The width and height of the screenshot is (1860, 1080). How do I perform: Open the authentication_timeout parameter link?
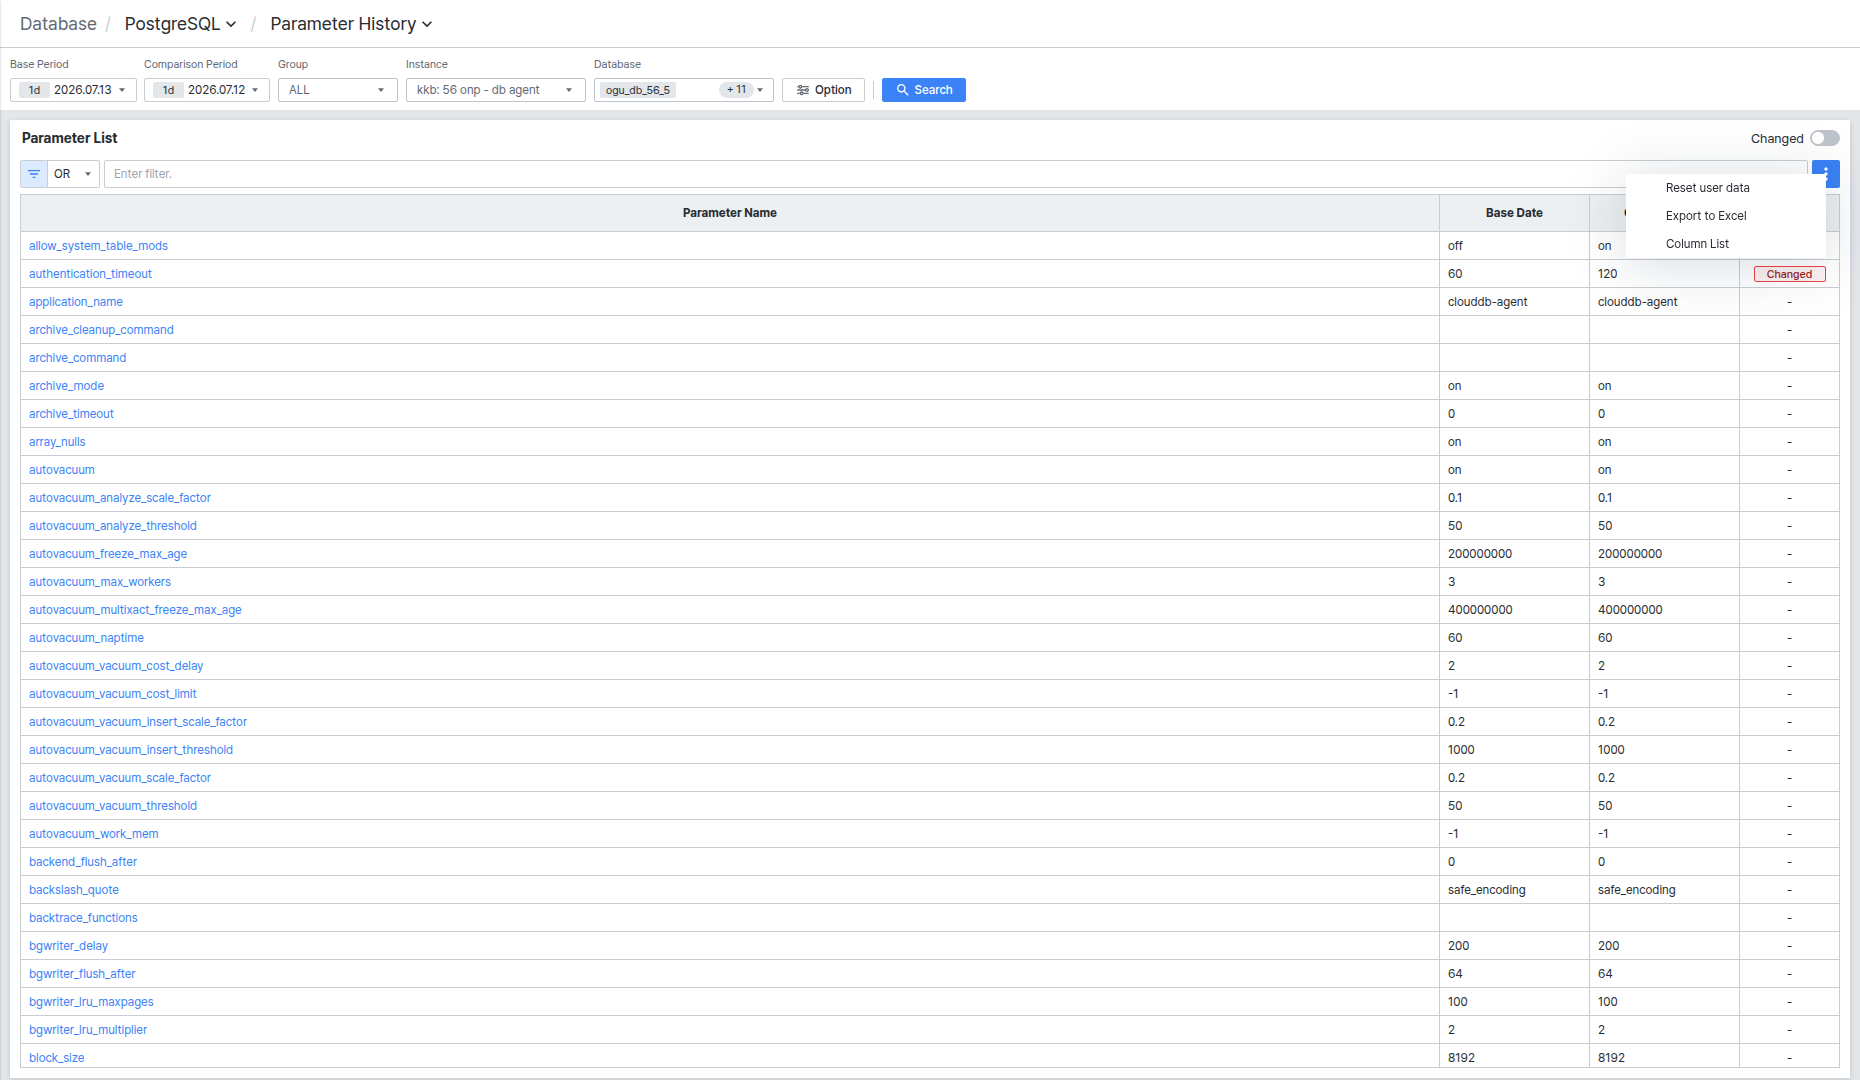[x=90, y=274]
